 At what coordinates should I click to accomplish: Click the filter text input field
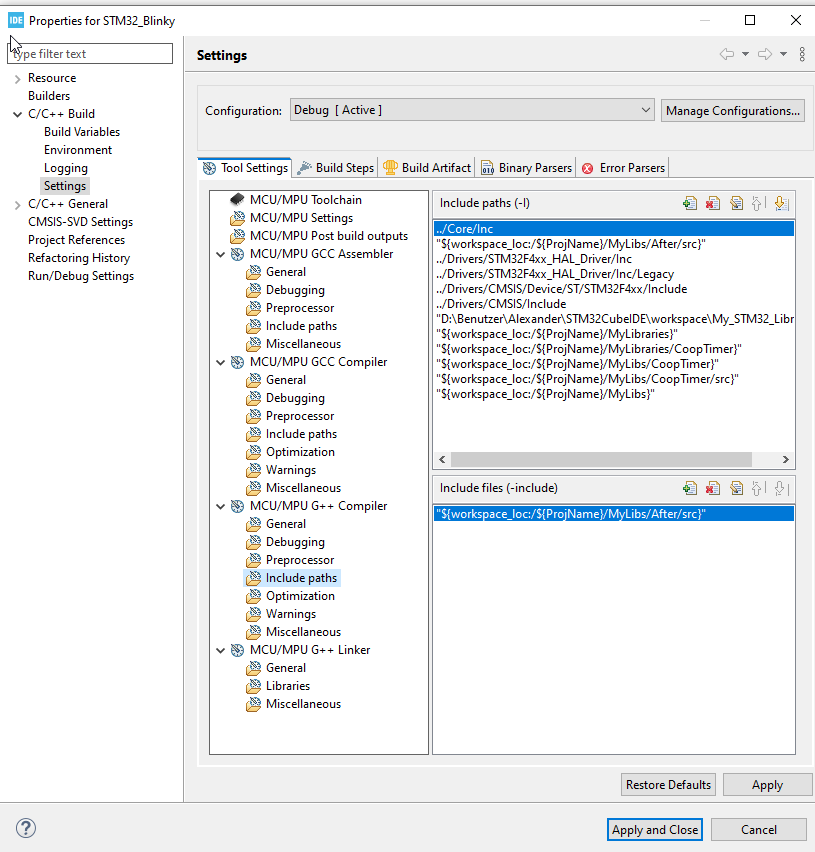pos(90,54)
